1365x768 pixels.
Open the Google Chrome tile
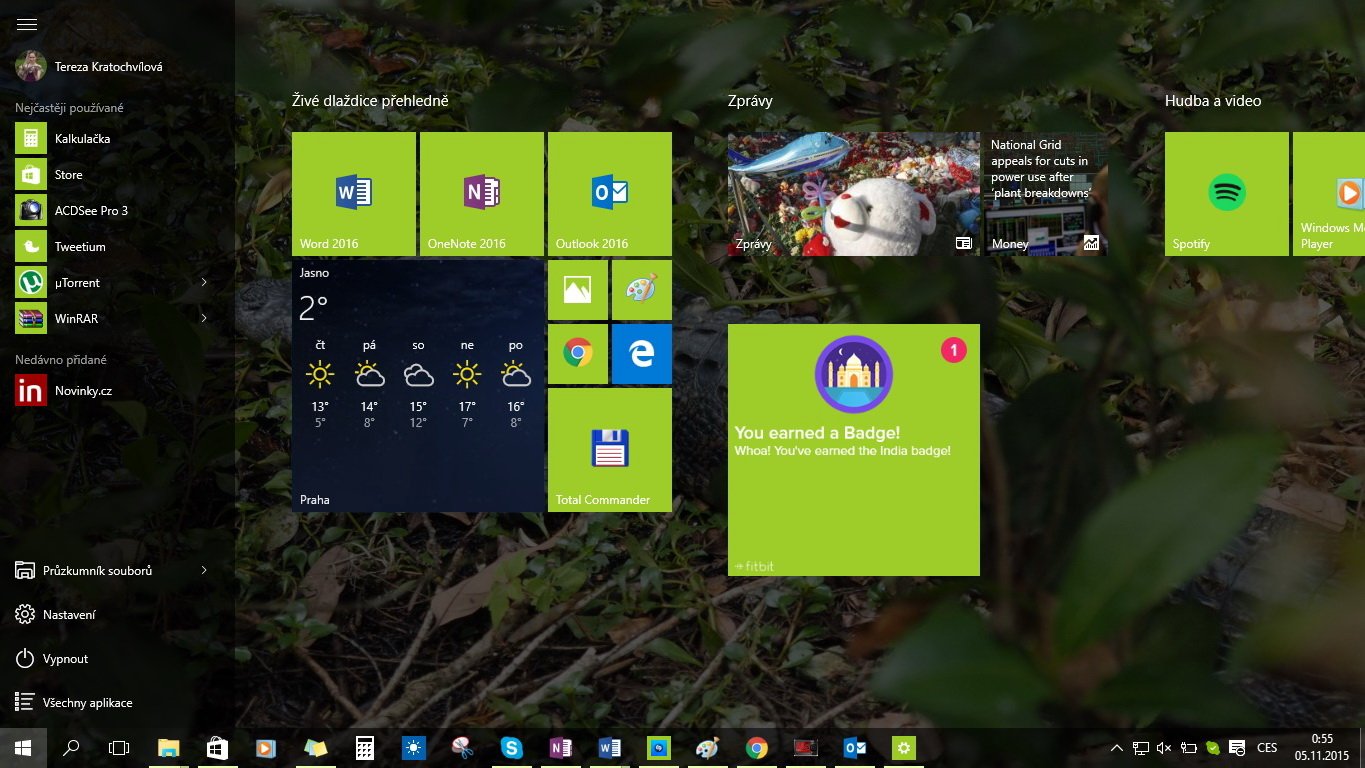pyautogui.click(x=578, y=354)
